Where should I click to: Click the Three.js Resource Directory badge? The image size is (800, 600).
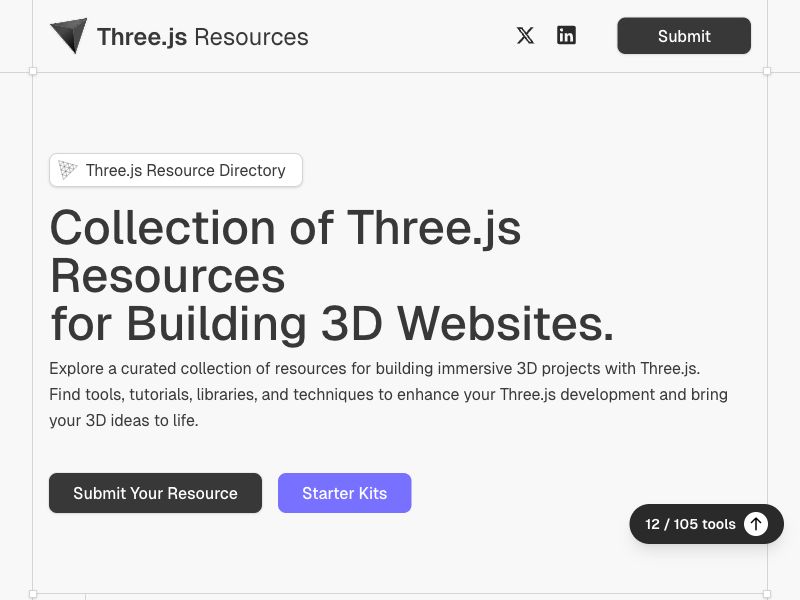point(176,170)
